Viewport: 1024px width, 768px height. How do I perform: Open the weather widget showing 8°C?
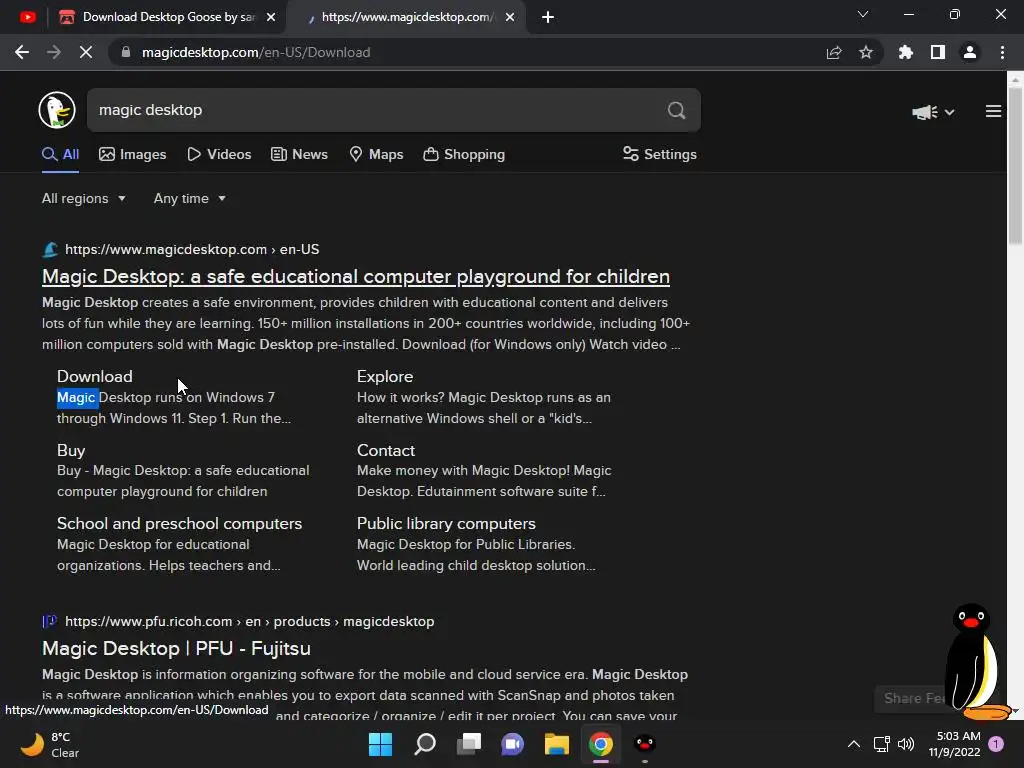coord(49,744)
